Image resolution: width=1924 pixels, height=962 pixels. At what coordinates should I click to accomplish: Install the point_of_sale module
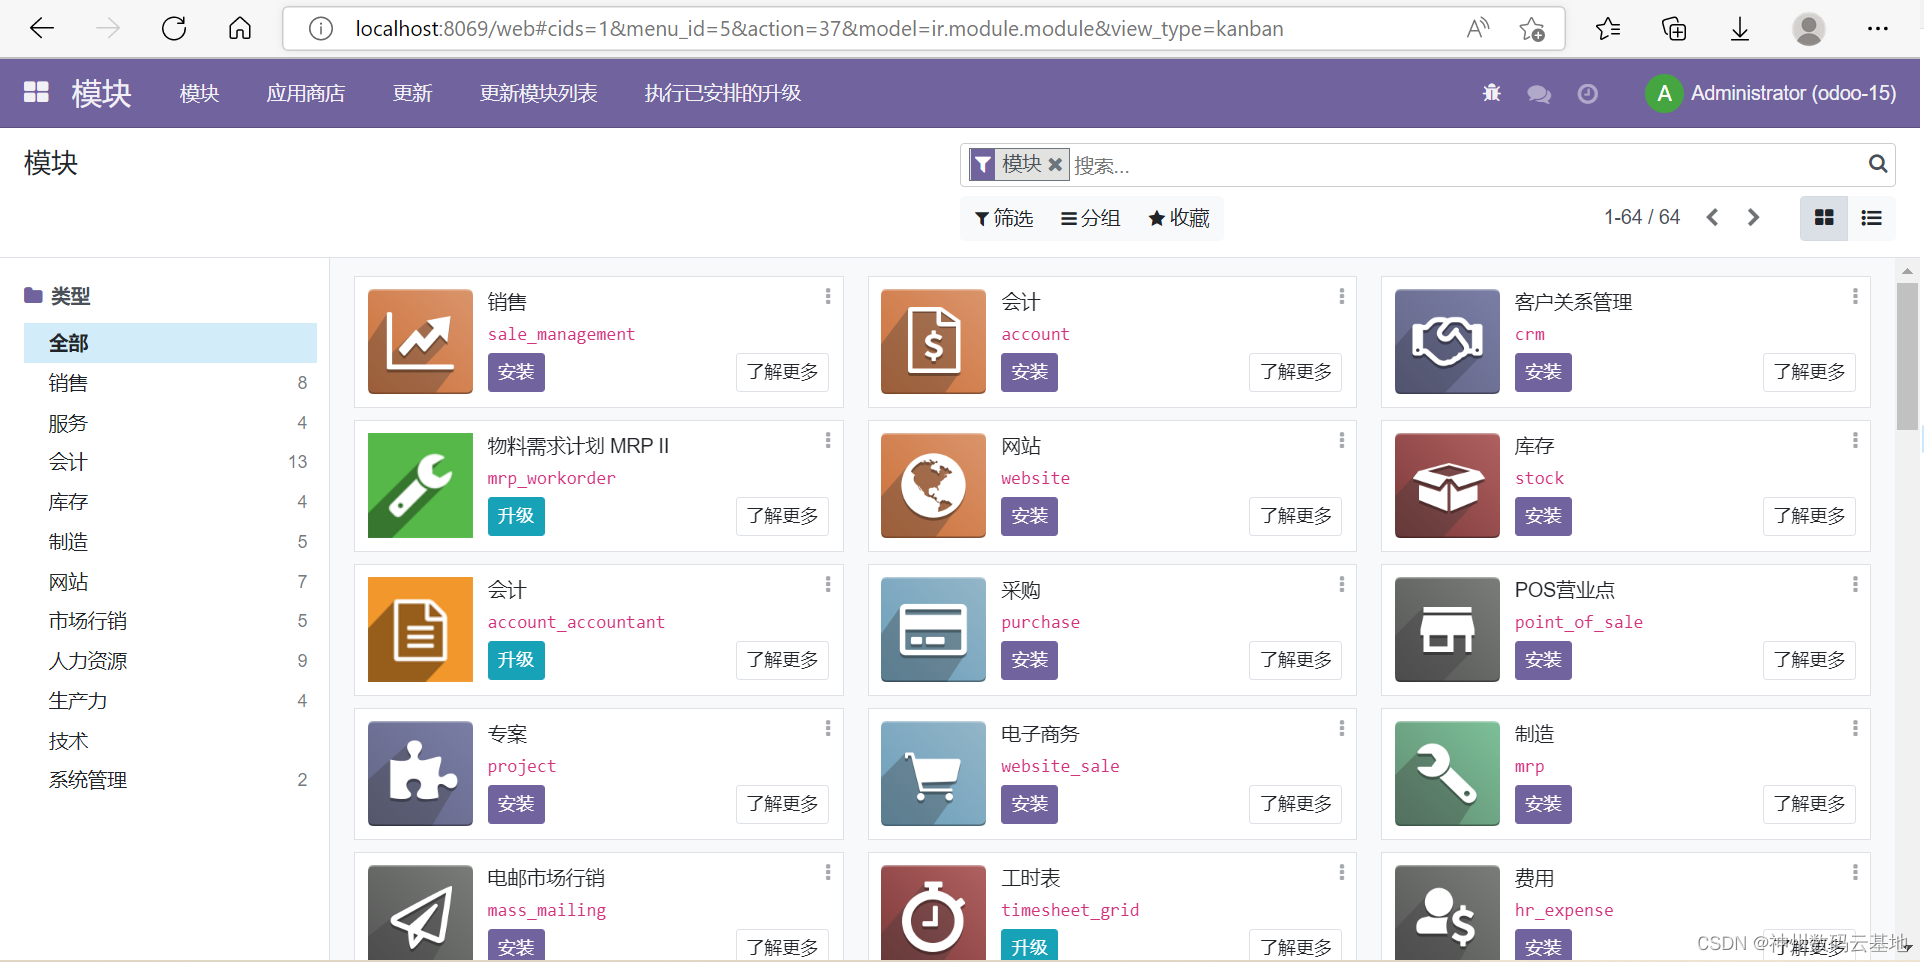point(1543,660)
